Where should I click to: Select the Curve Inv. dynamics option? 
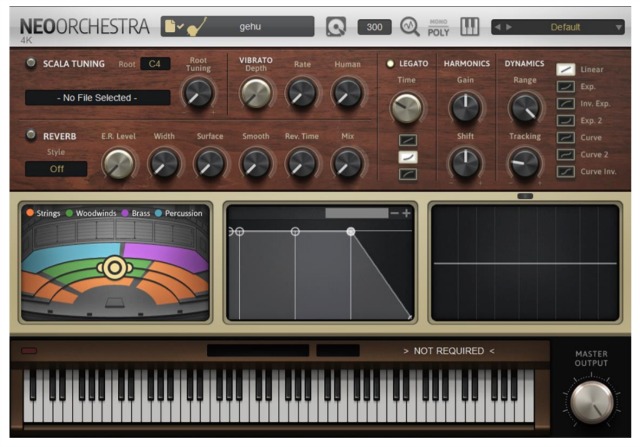point(566,171)
